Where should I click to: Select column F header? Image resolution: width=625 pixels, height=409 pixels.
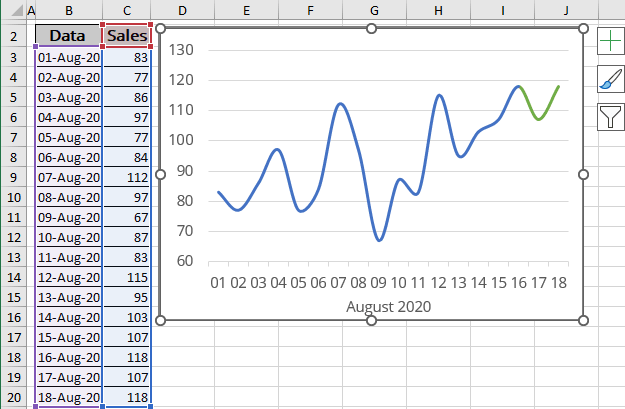(x=311, y=10)
